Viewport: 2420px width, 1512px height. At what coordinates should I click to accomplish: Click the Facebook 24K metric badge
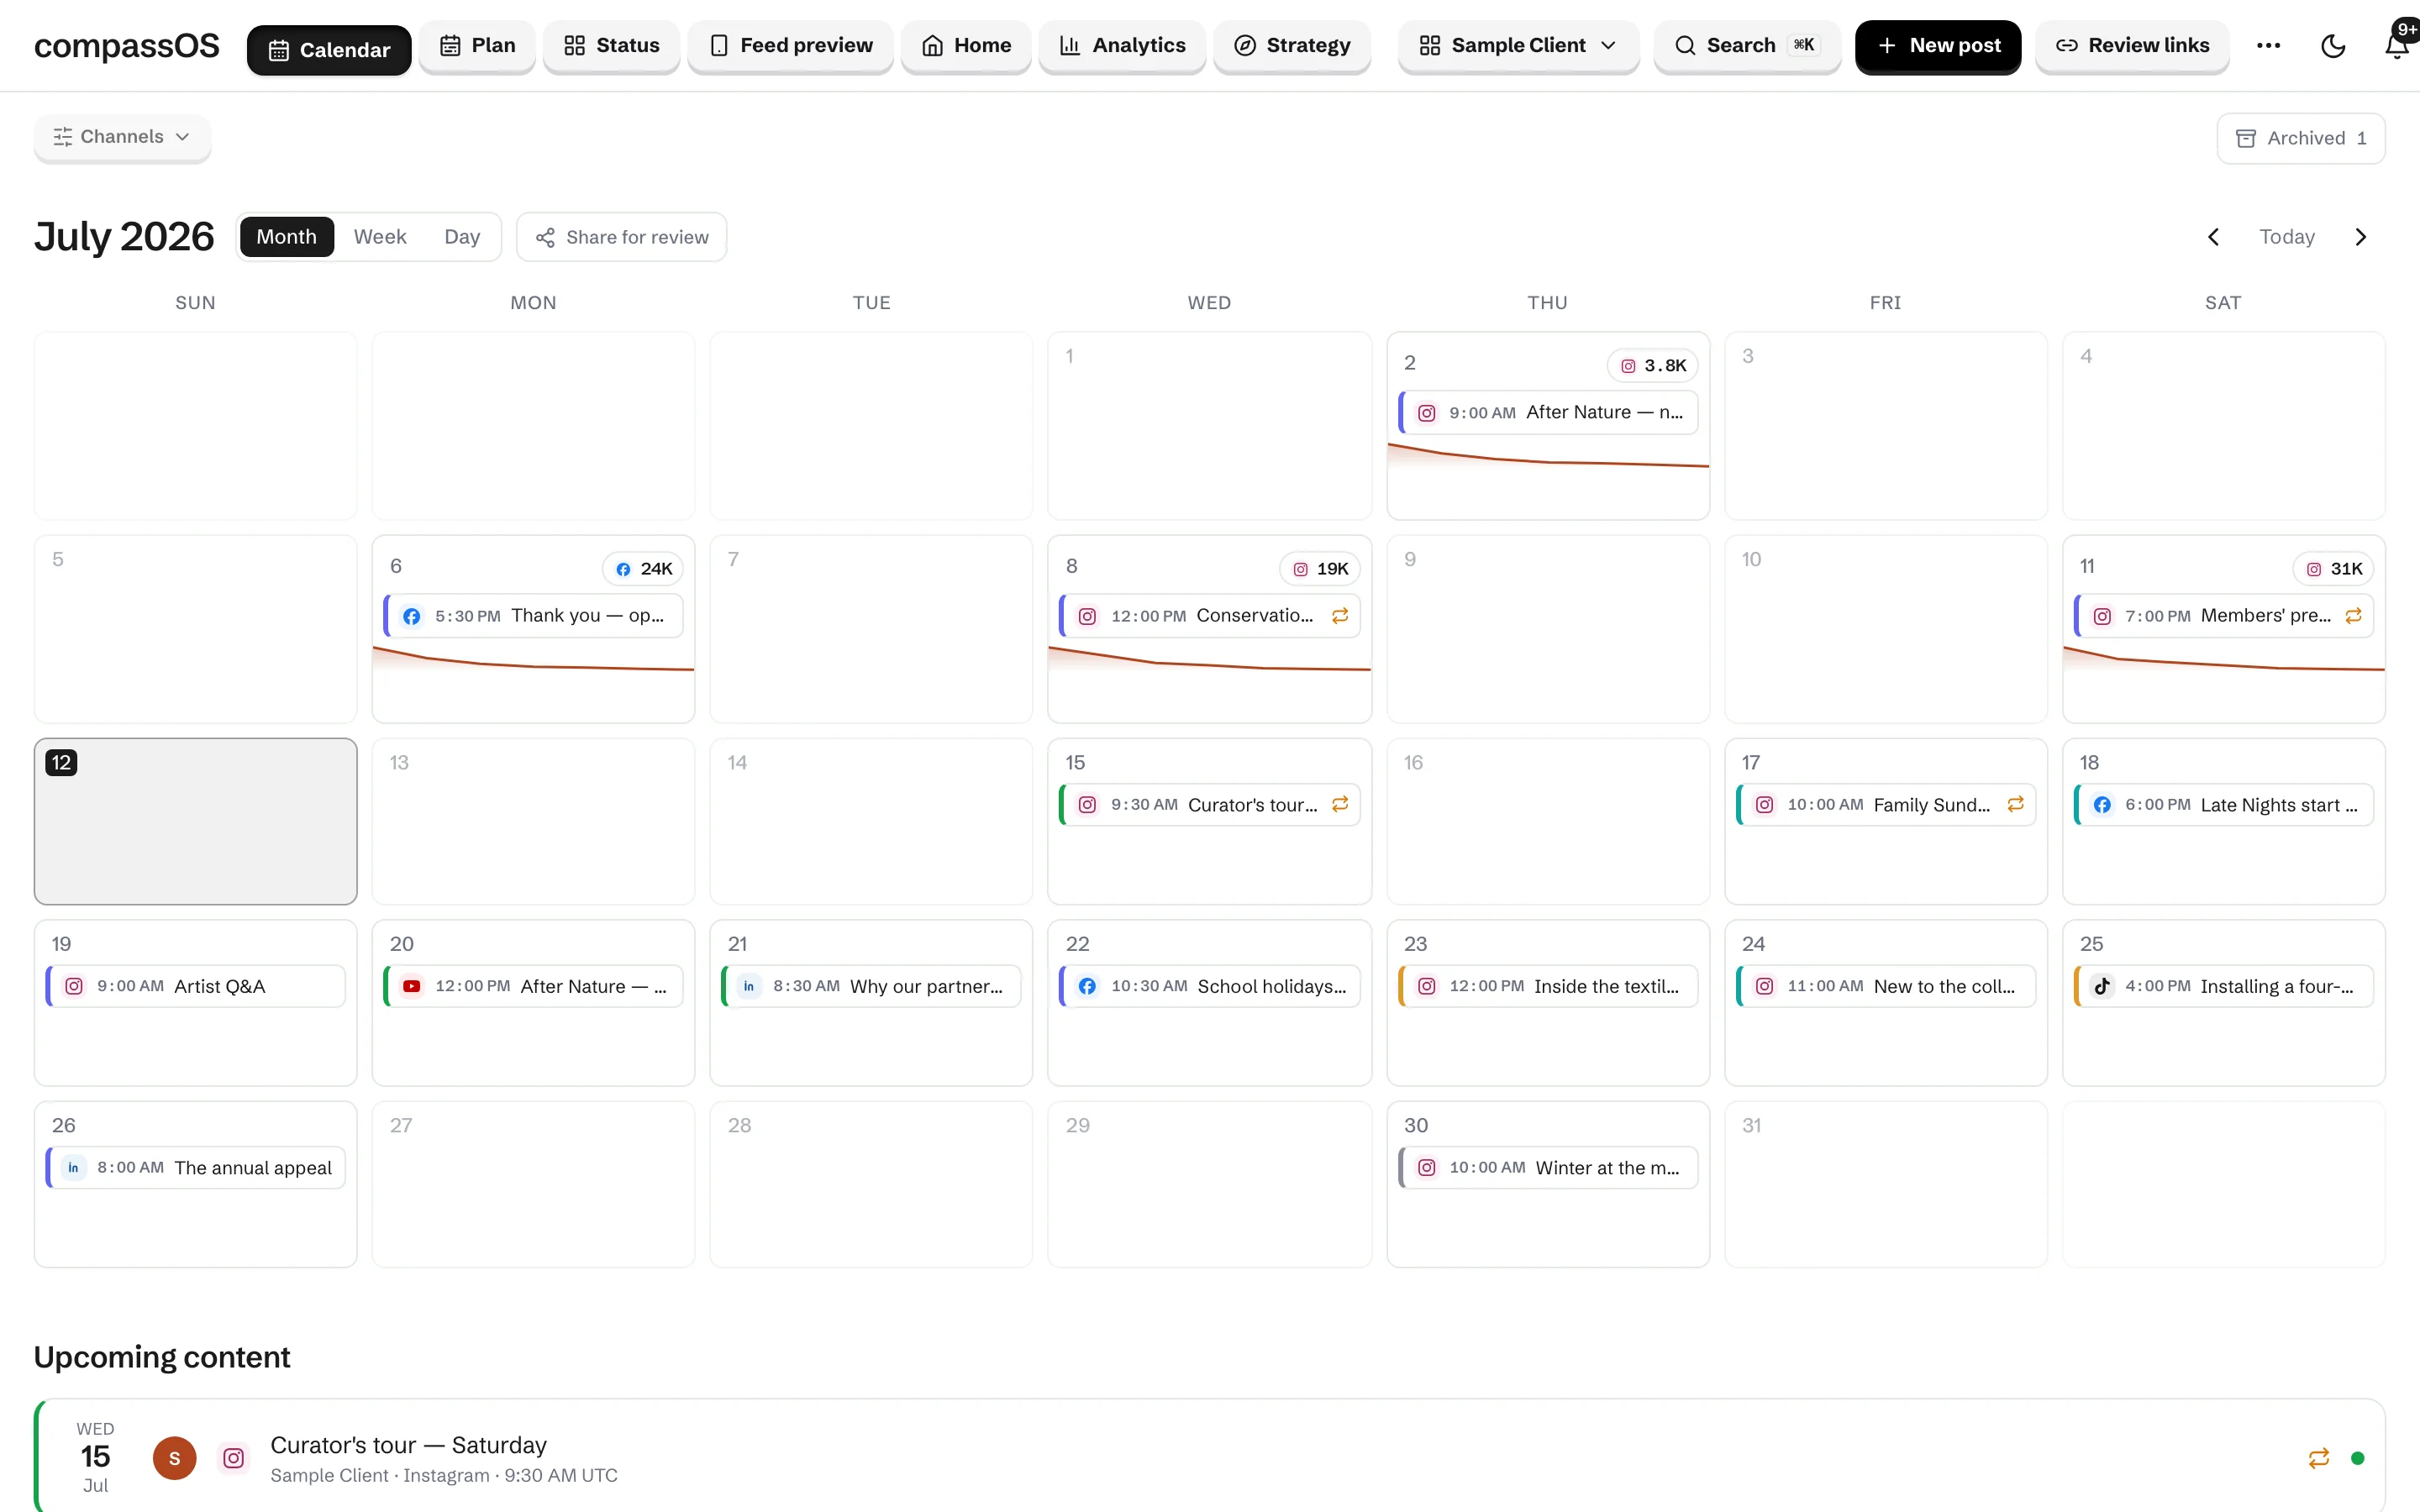[x=643, y=569]
